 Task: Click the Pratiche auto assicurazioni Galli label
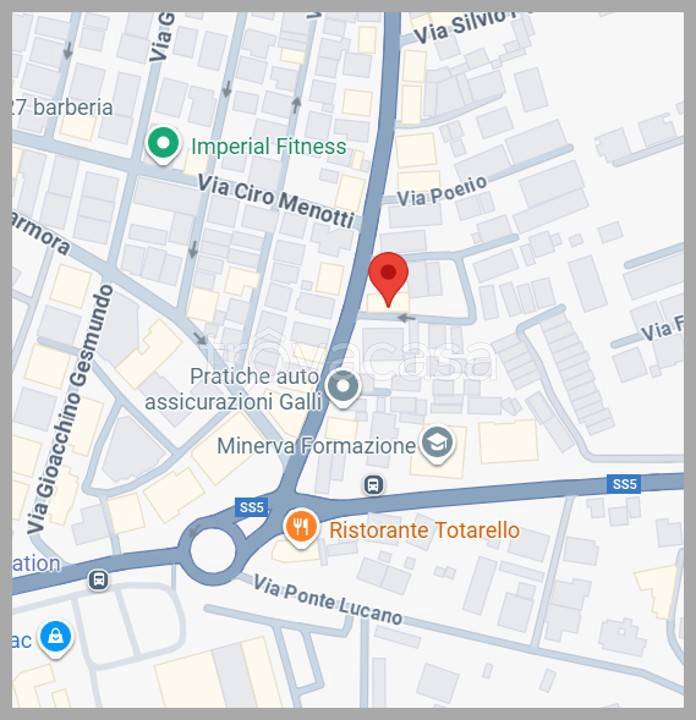point(233,389)
